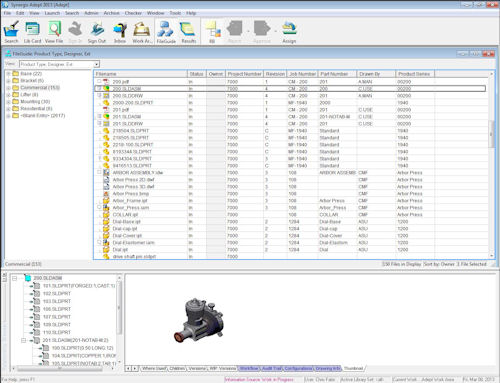Collapse the 201.SLDASM(201-NOTAB) tree node
The height and width of the screenshot is (383, 500).
pos(24,340)
